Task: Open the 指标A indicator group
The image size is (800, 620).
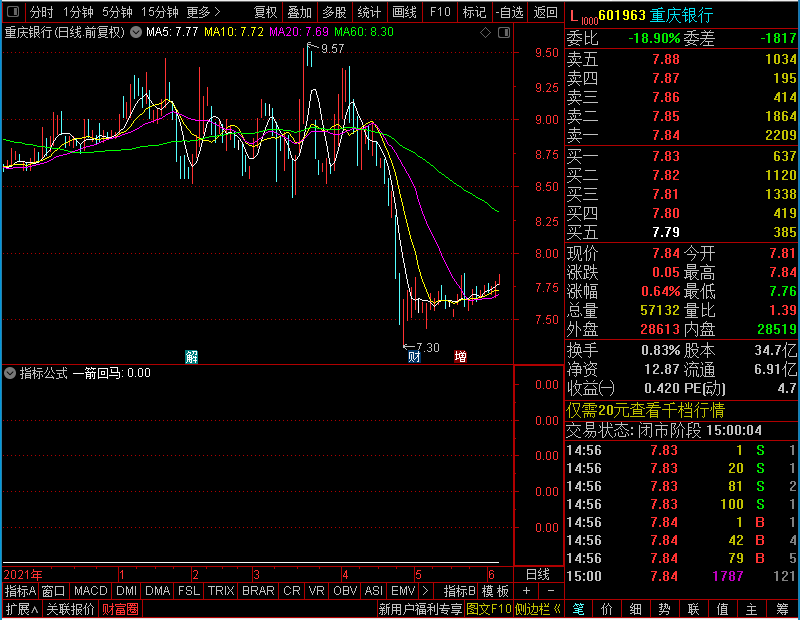Action: [x=20, y=591]
